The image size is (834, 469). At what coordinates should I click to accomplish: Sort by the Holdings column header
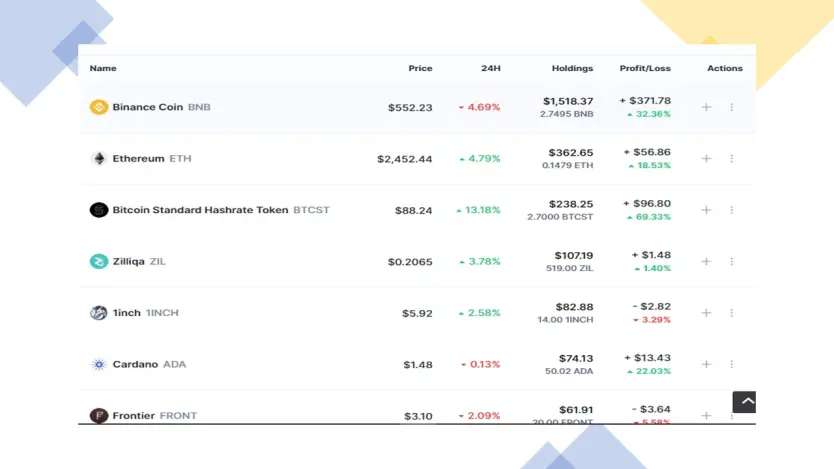pyautogui.click(x=572, y=68)
